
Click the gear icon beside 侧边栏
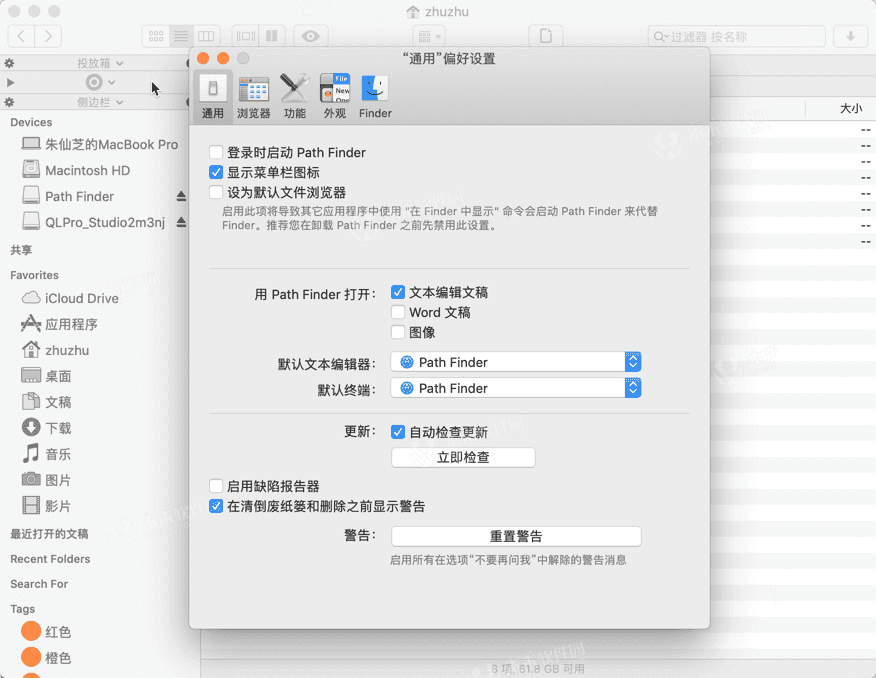(x=9, y=102)
